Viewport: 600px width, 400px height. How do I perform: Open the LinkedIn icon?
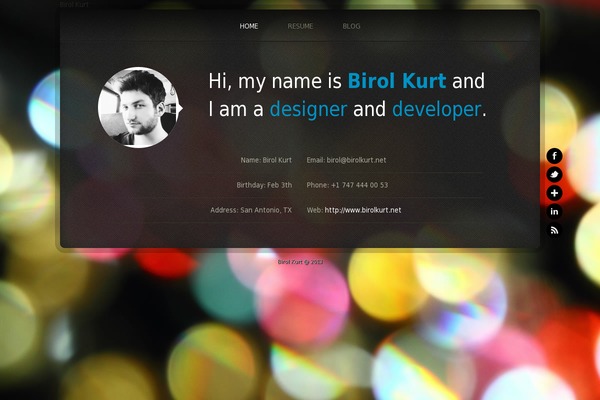[554, 211]
